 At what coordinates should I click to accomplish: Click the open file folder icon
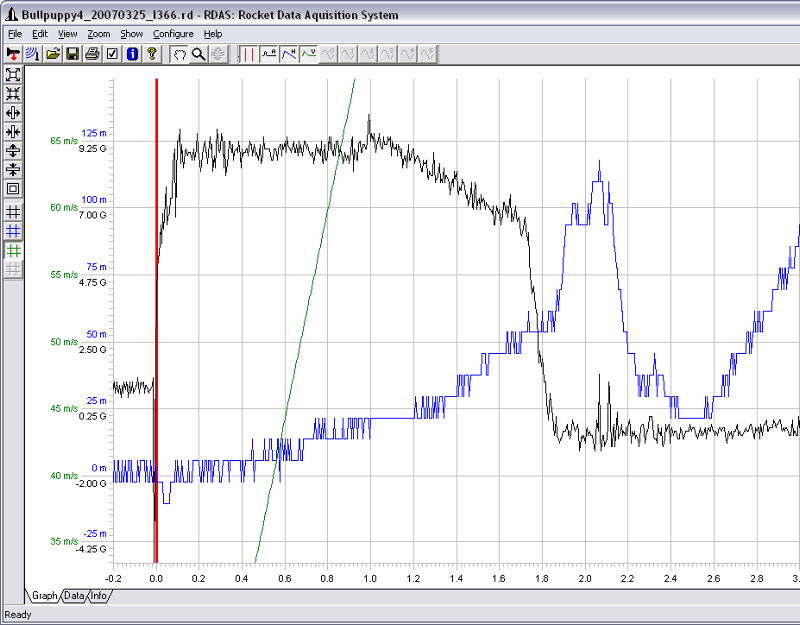coord(52,53)
